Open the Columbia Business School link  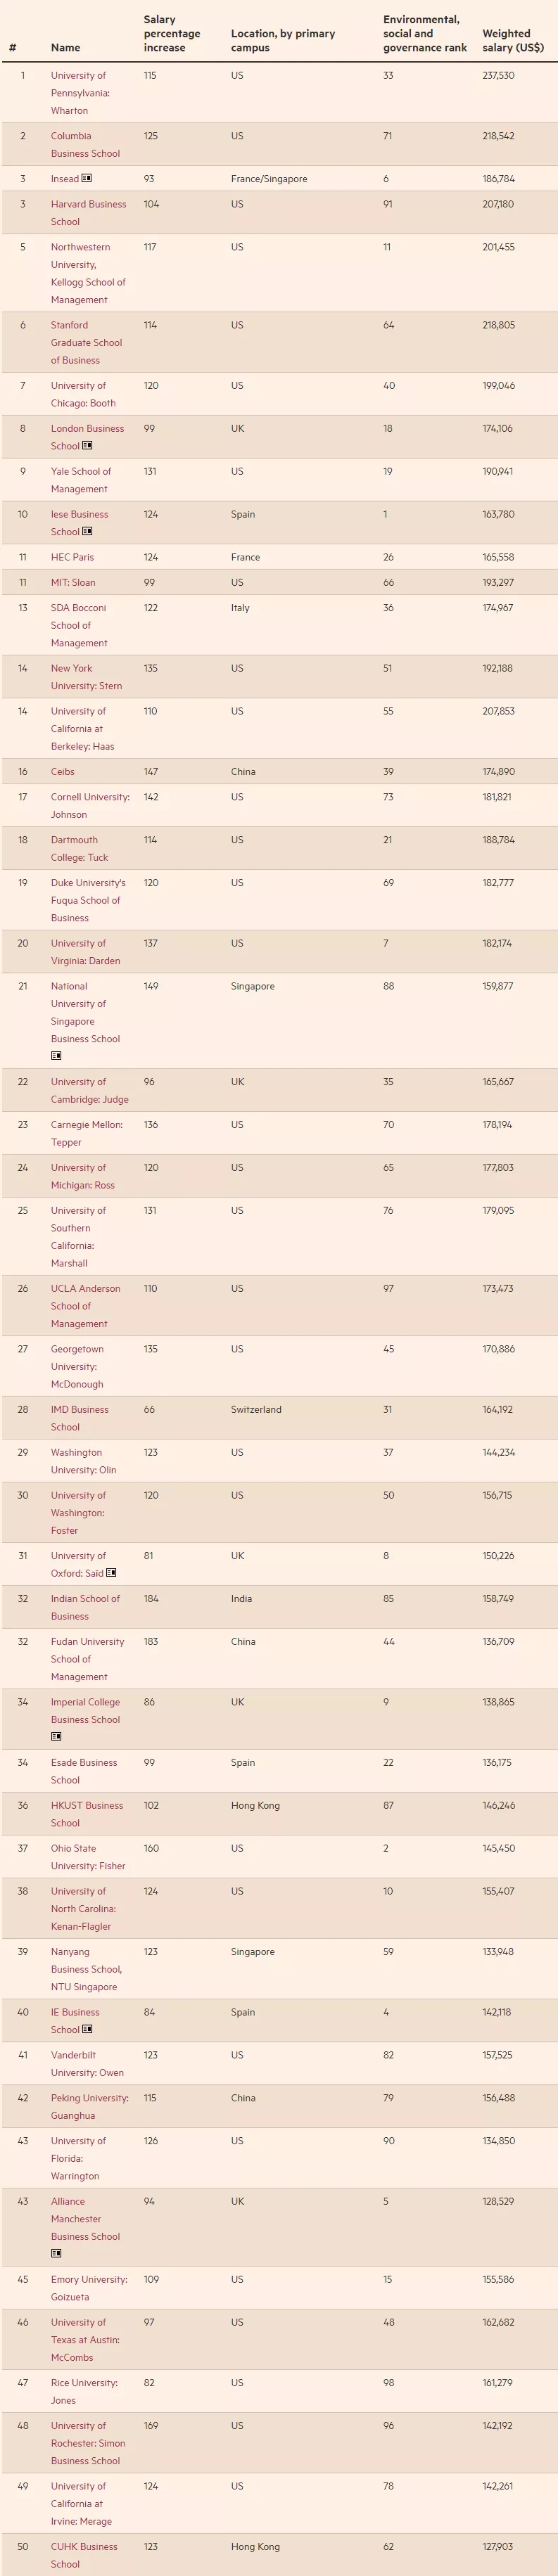(85, 145)
